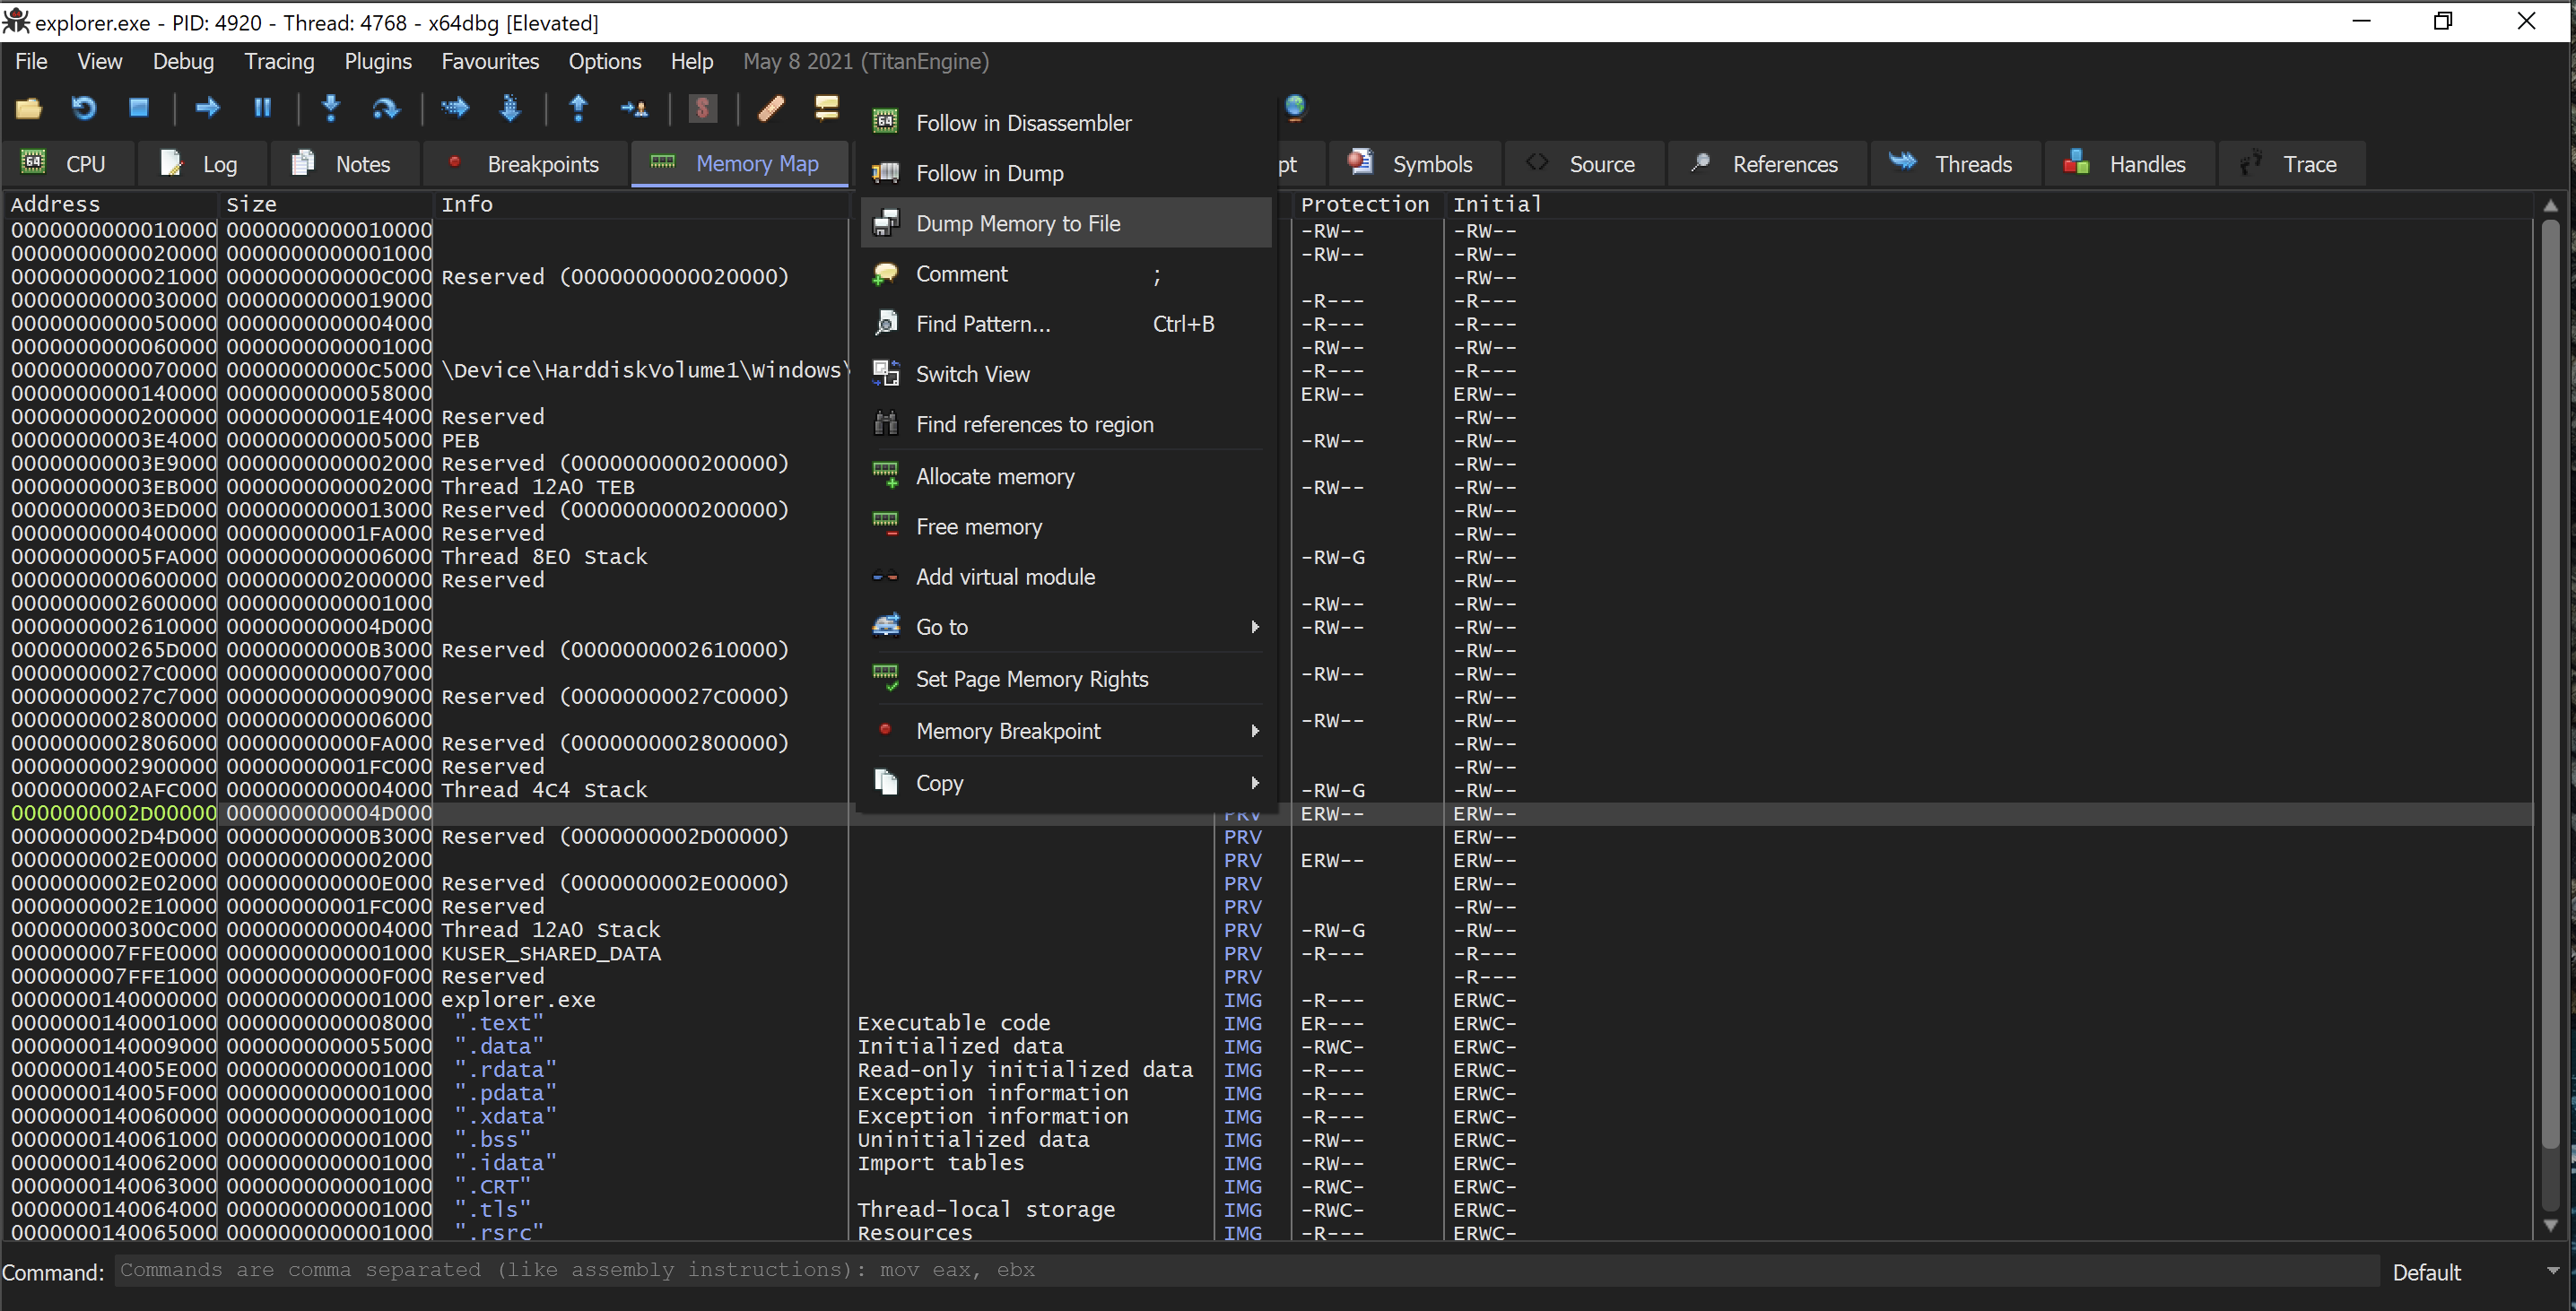Click Switch View in context menu
The width and height of the screenshot is (2576, 1311).
click(1066, 373)
